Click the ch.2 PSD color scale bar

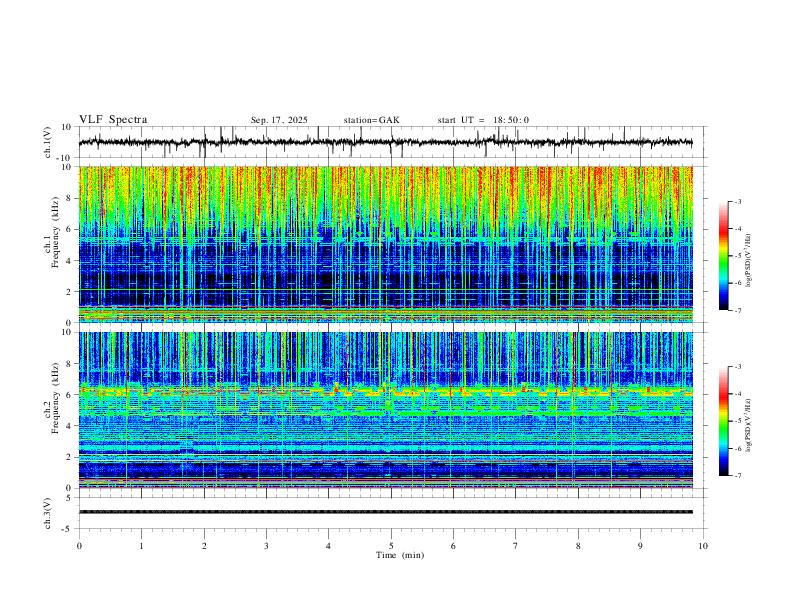point(723,421)
